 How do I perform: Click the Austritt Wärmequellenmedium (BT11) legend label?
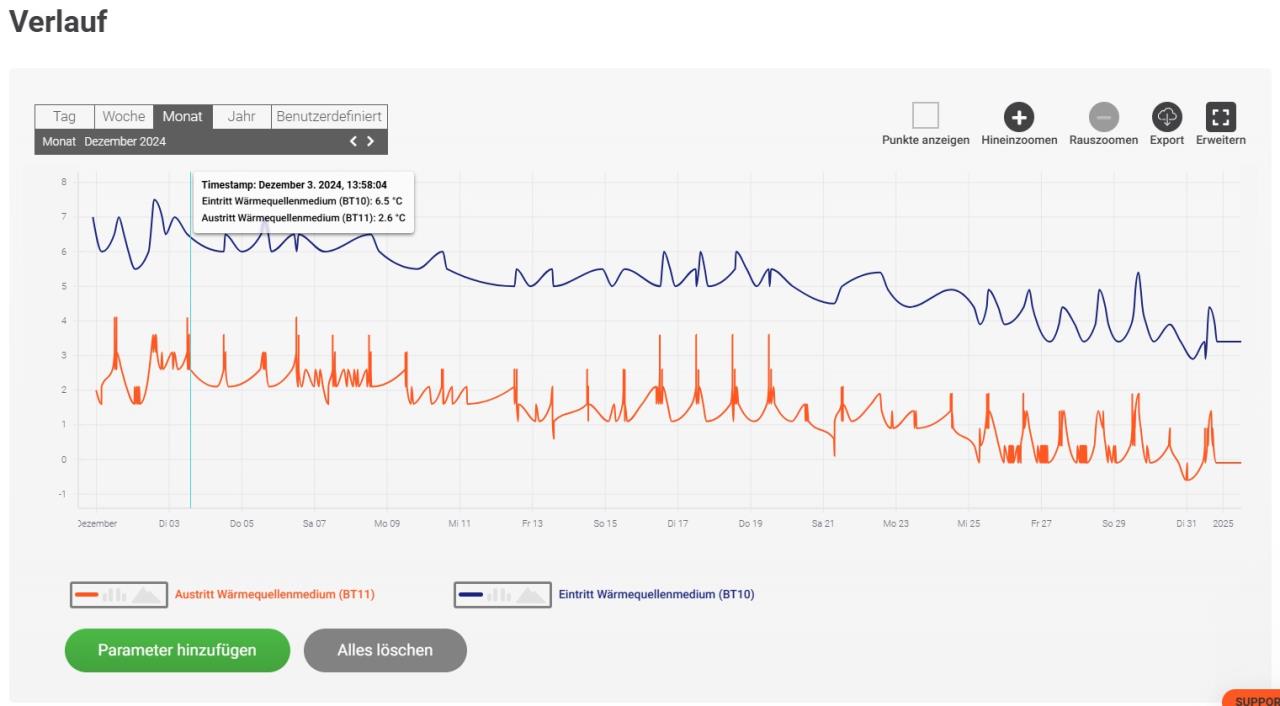(274, 595)
